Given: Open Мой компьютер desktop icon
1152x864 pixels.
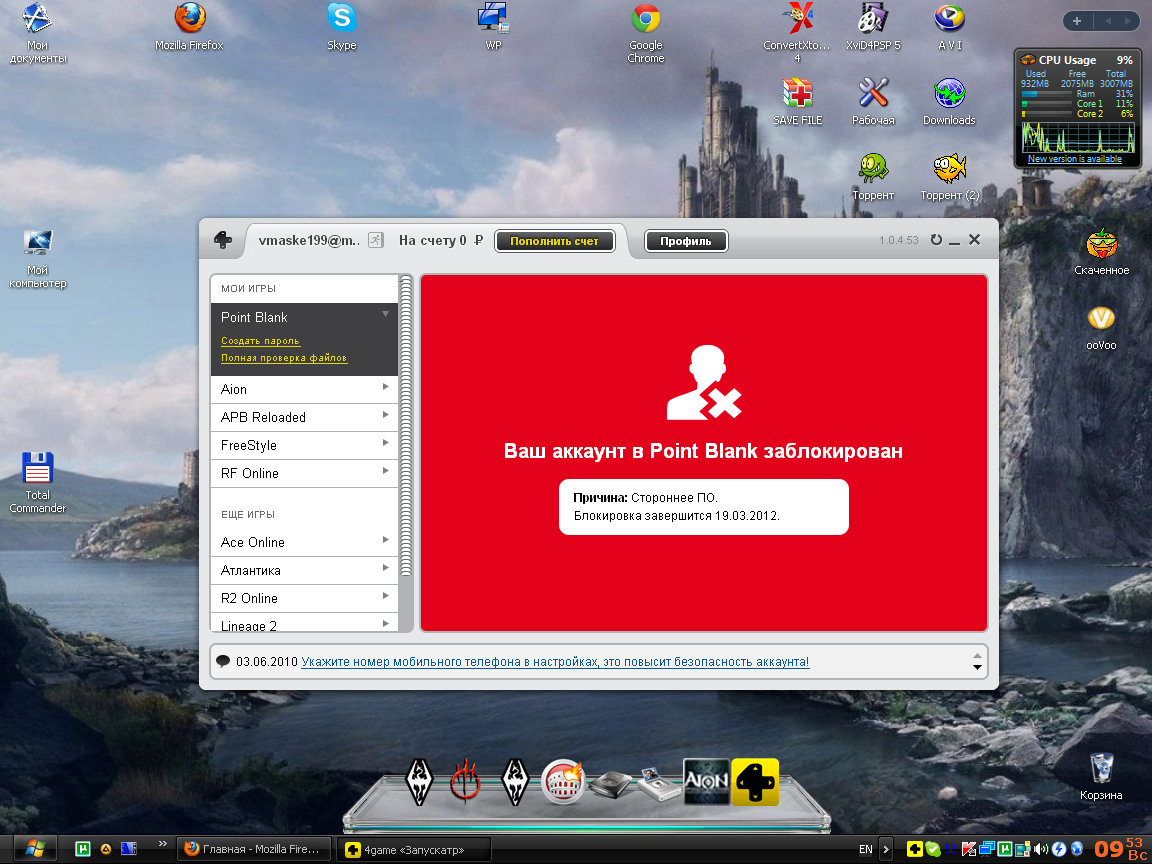Looking at the screenshot, I should (37, 258).
